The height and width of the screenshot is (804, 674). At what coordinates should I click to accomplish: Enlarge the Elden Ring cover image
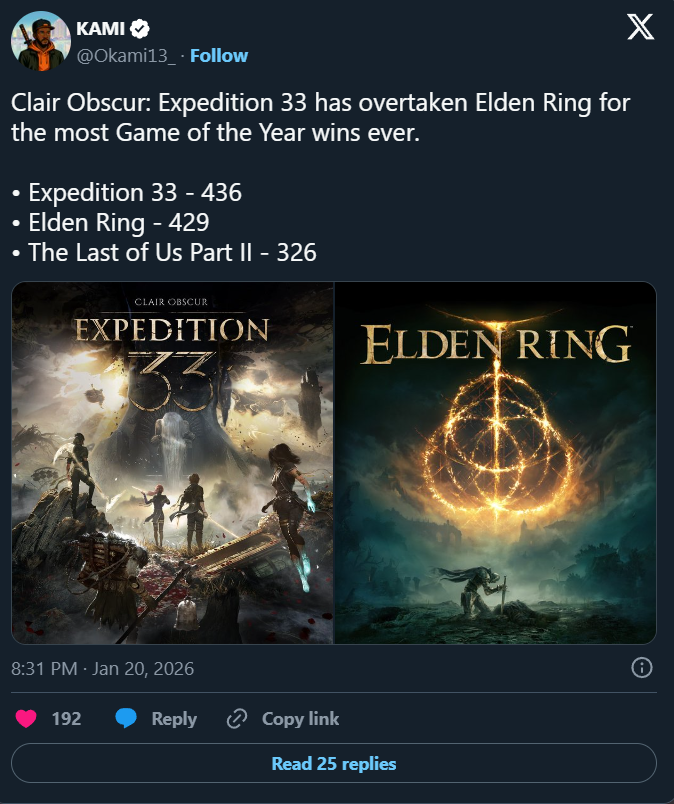[x=496, y=463]
